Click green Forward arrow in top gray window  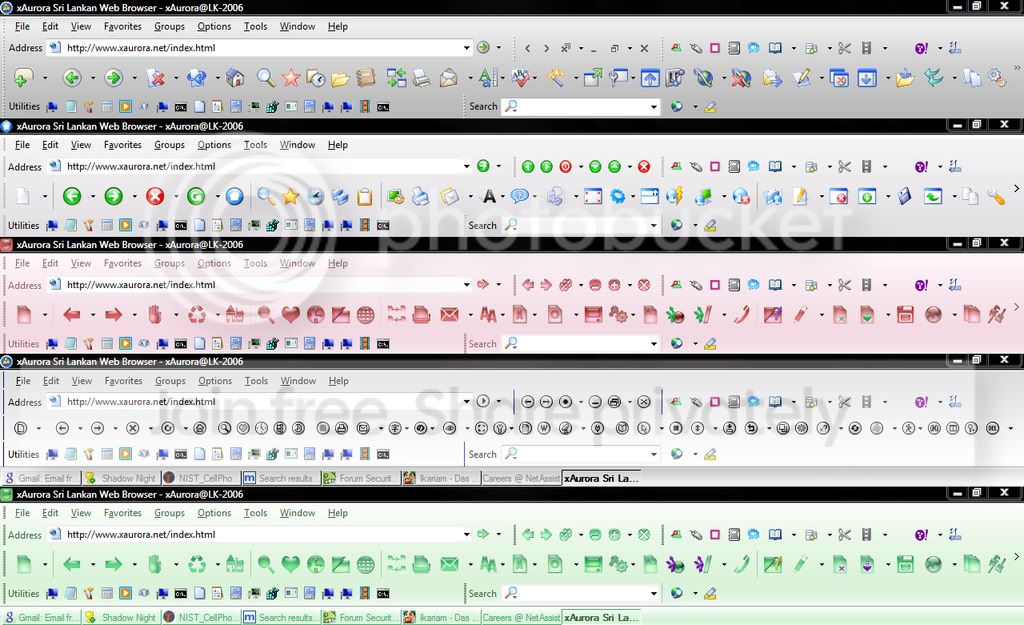tap(114, 78)
